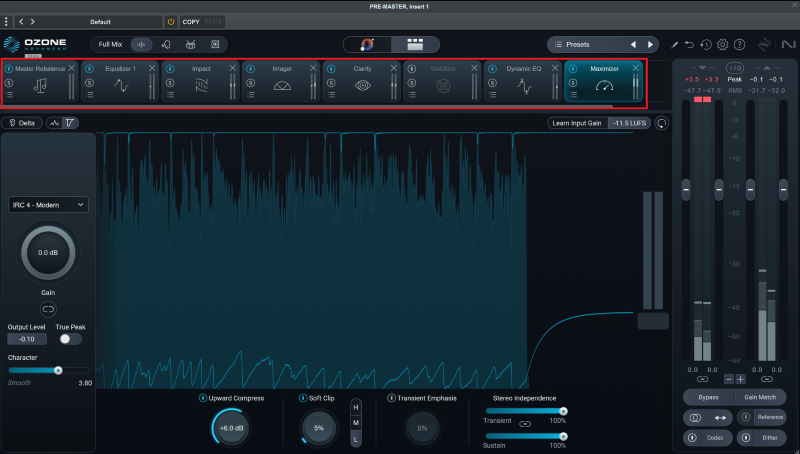The image size is (800, 454).
Task: Toggle Upward Compress power button
Action: pyautogui.click(x=203, y=398)
